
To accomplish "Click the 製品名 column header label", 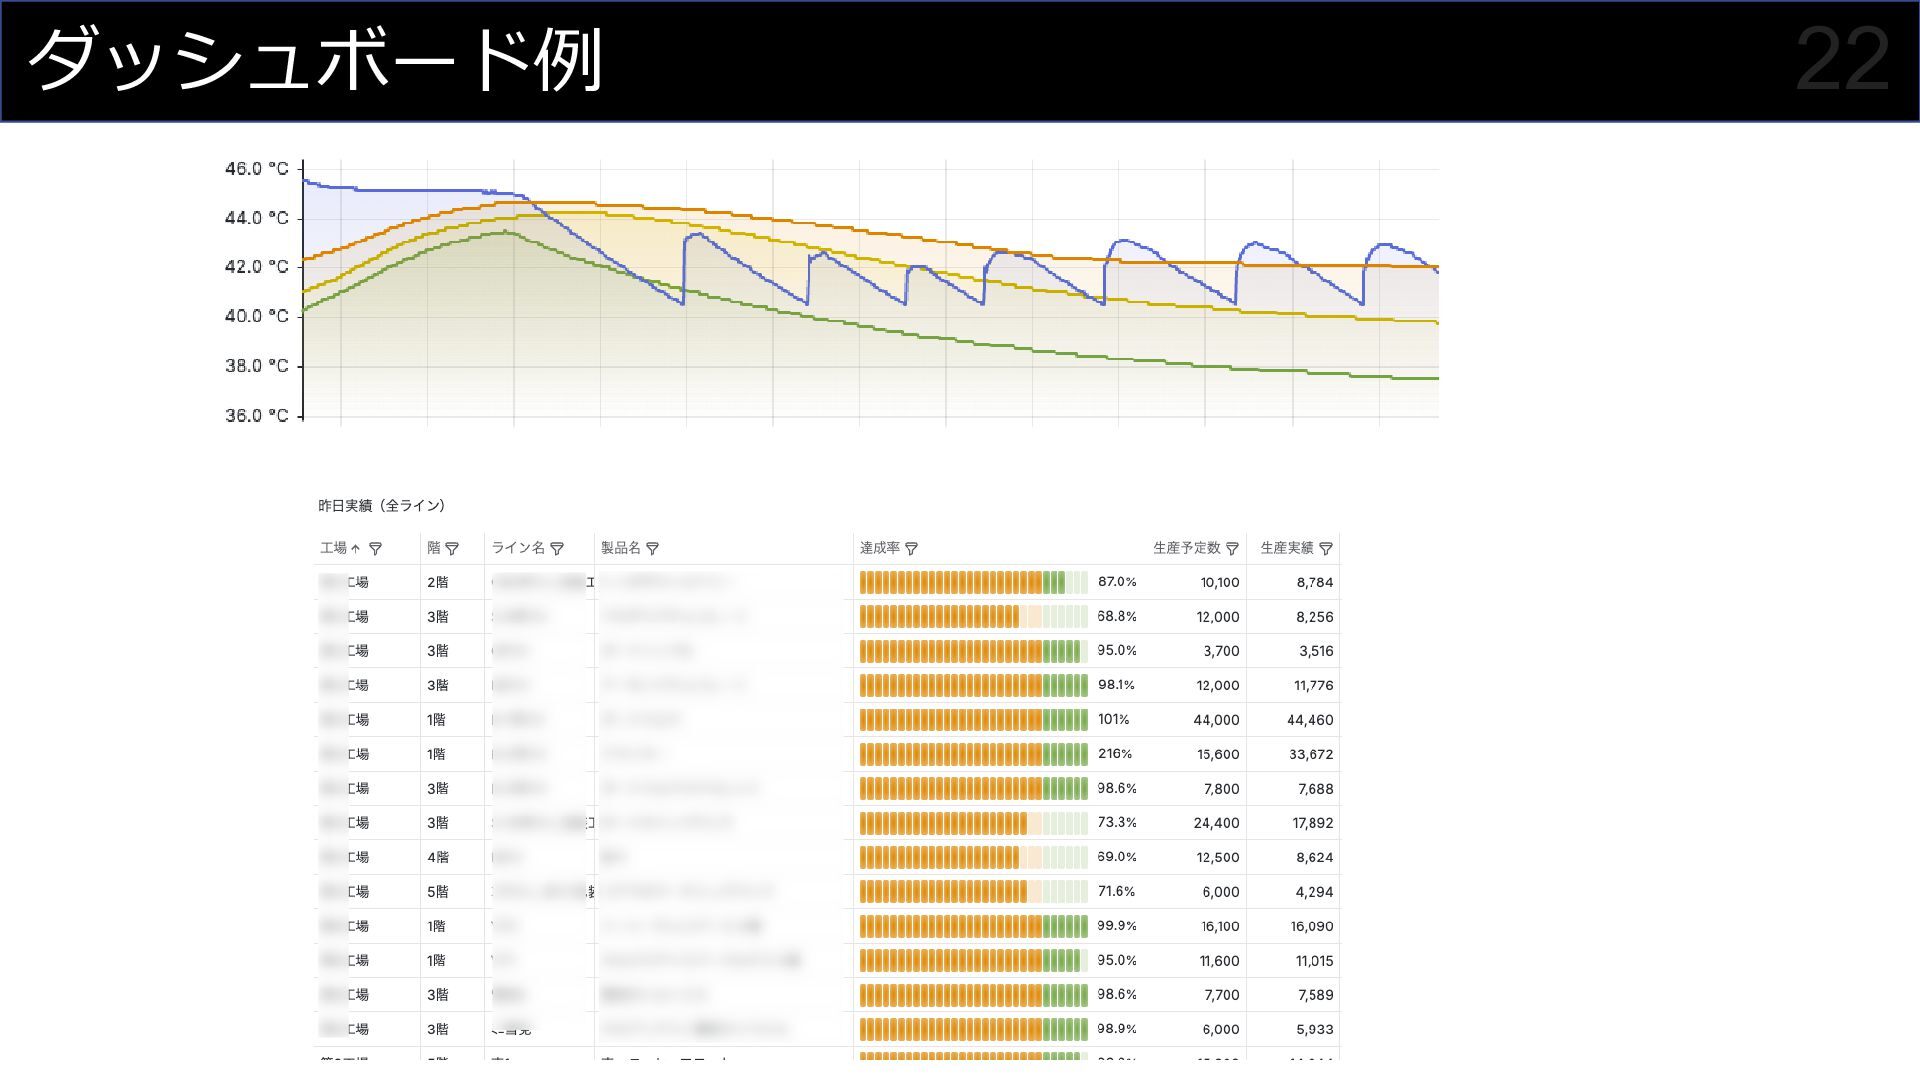I will [620, 548].
